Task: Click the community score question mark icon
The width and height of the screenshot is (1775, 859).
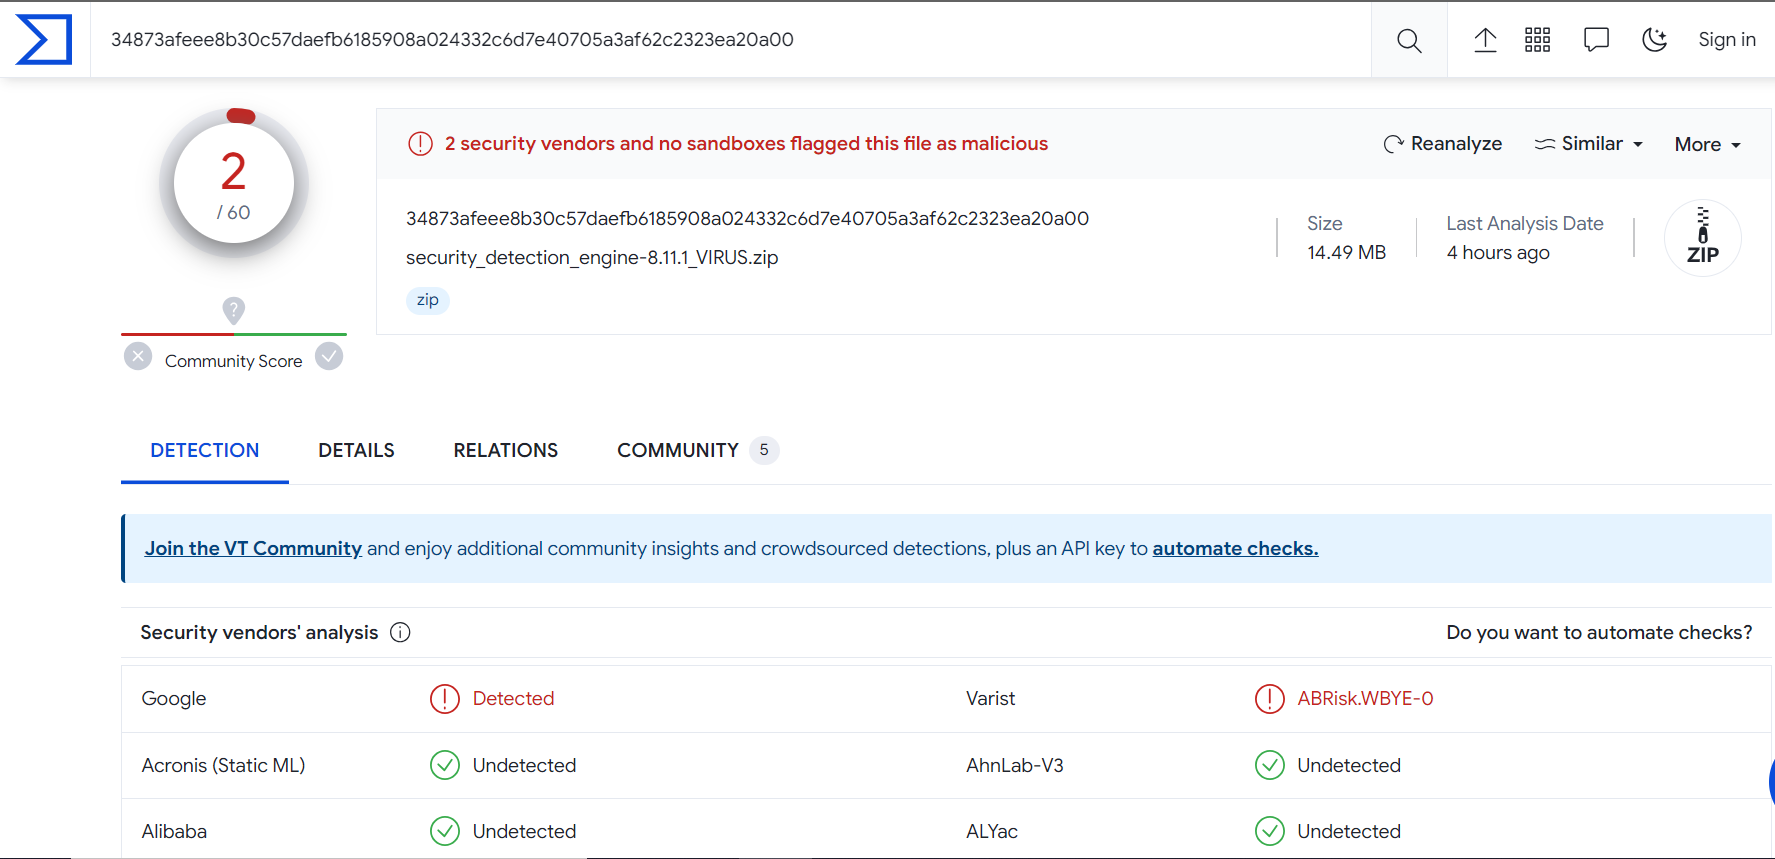Action: click(x=233, y=310)
